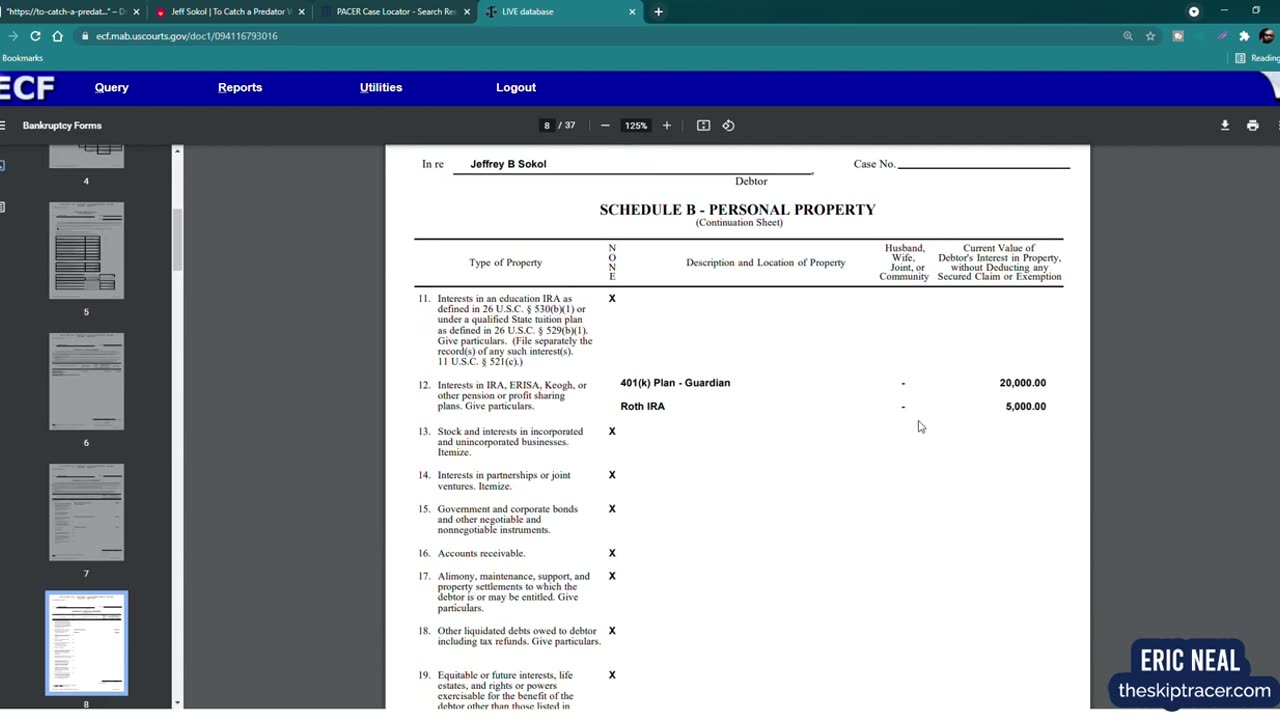Viewport: 1280px width, 720px height.
Task: Close the LIVE database tab
Action: point(632,12)
